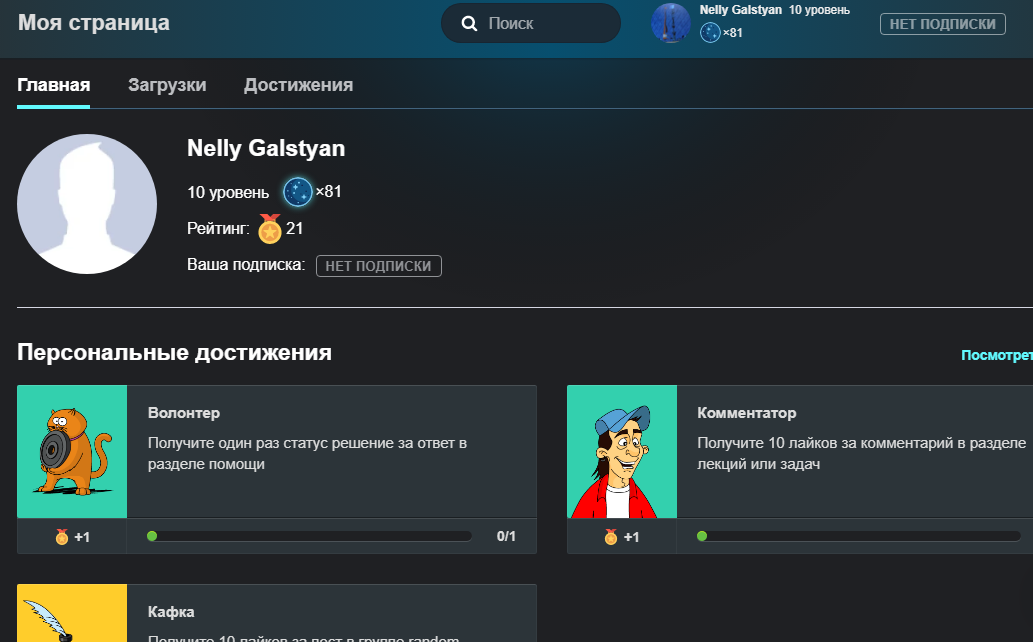Switch to the Загрузки tab
This screenshot has height=642, width=1033.
click(167, 85)
